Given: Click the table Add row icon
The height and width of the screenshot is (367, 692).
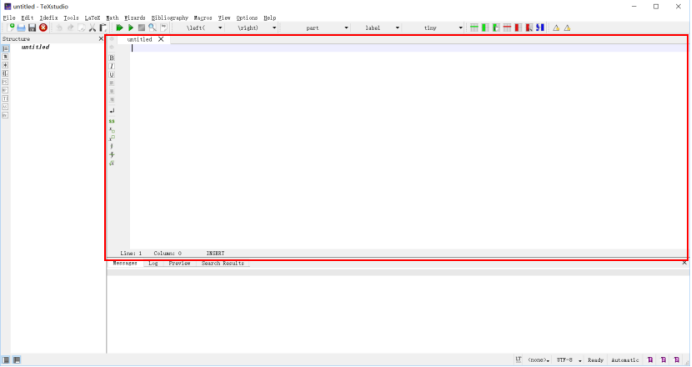Looking at the screenshot, I should point(474,28).
